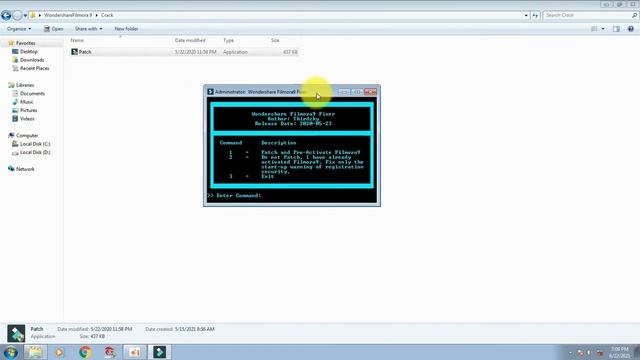Open Windows Media Player from the taskbar

point(60,352)
